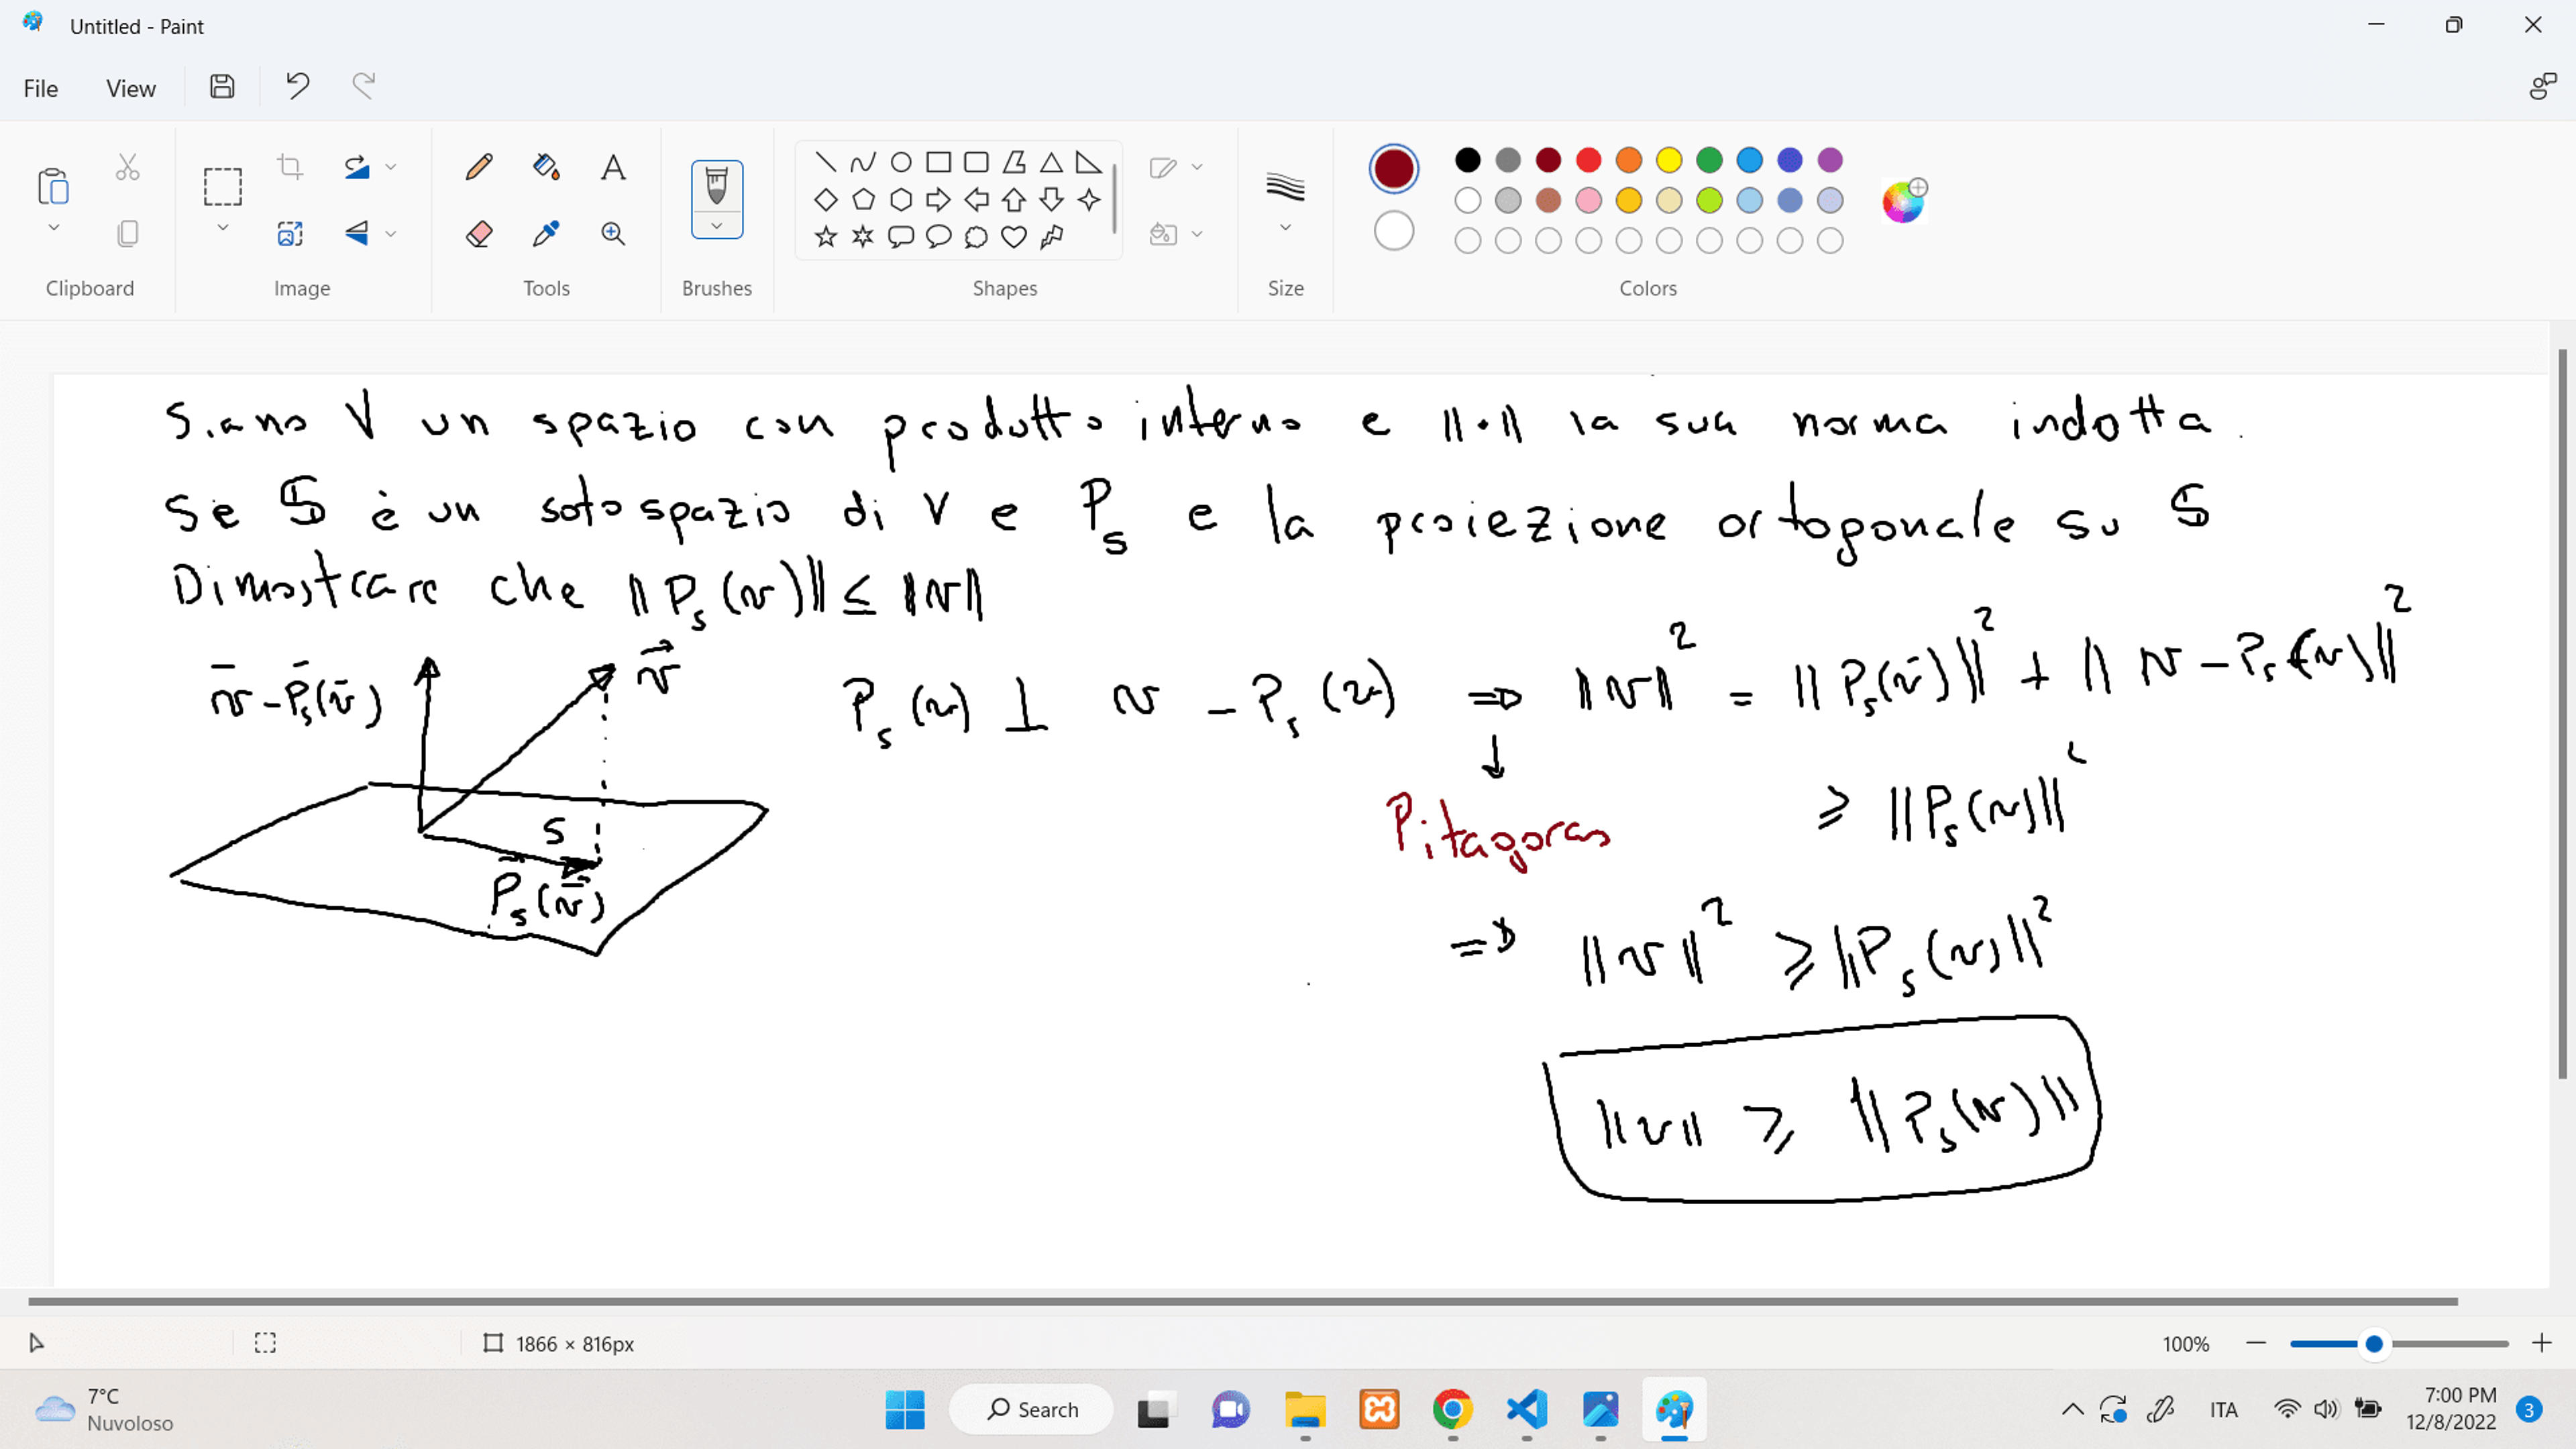This screenshot has height=1449, width=2576.
Task: Select the Color picker eyedropper tool
Action: pos(546,233)
